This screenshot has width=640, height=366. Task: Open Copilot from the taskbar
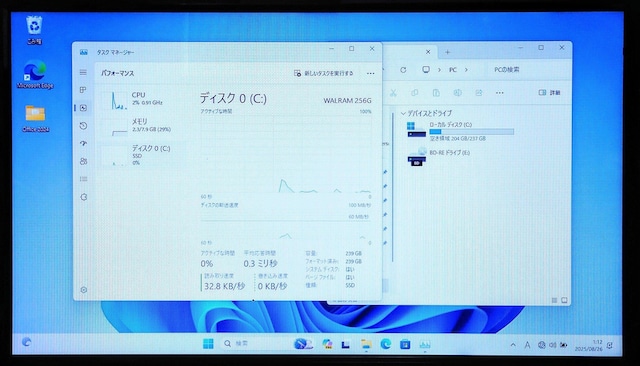point(327,344)
